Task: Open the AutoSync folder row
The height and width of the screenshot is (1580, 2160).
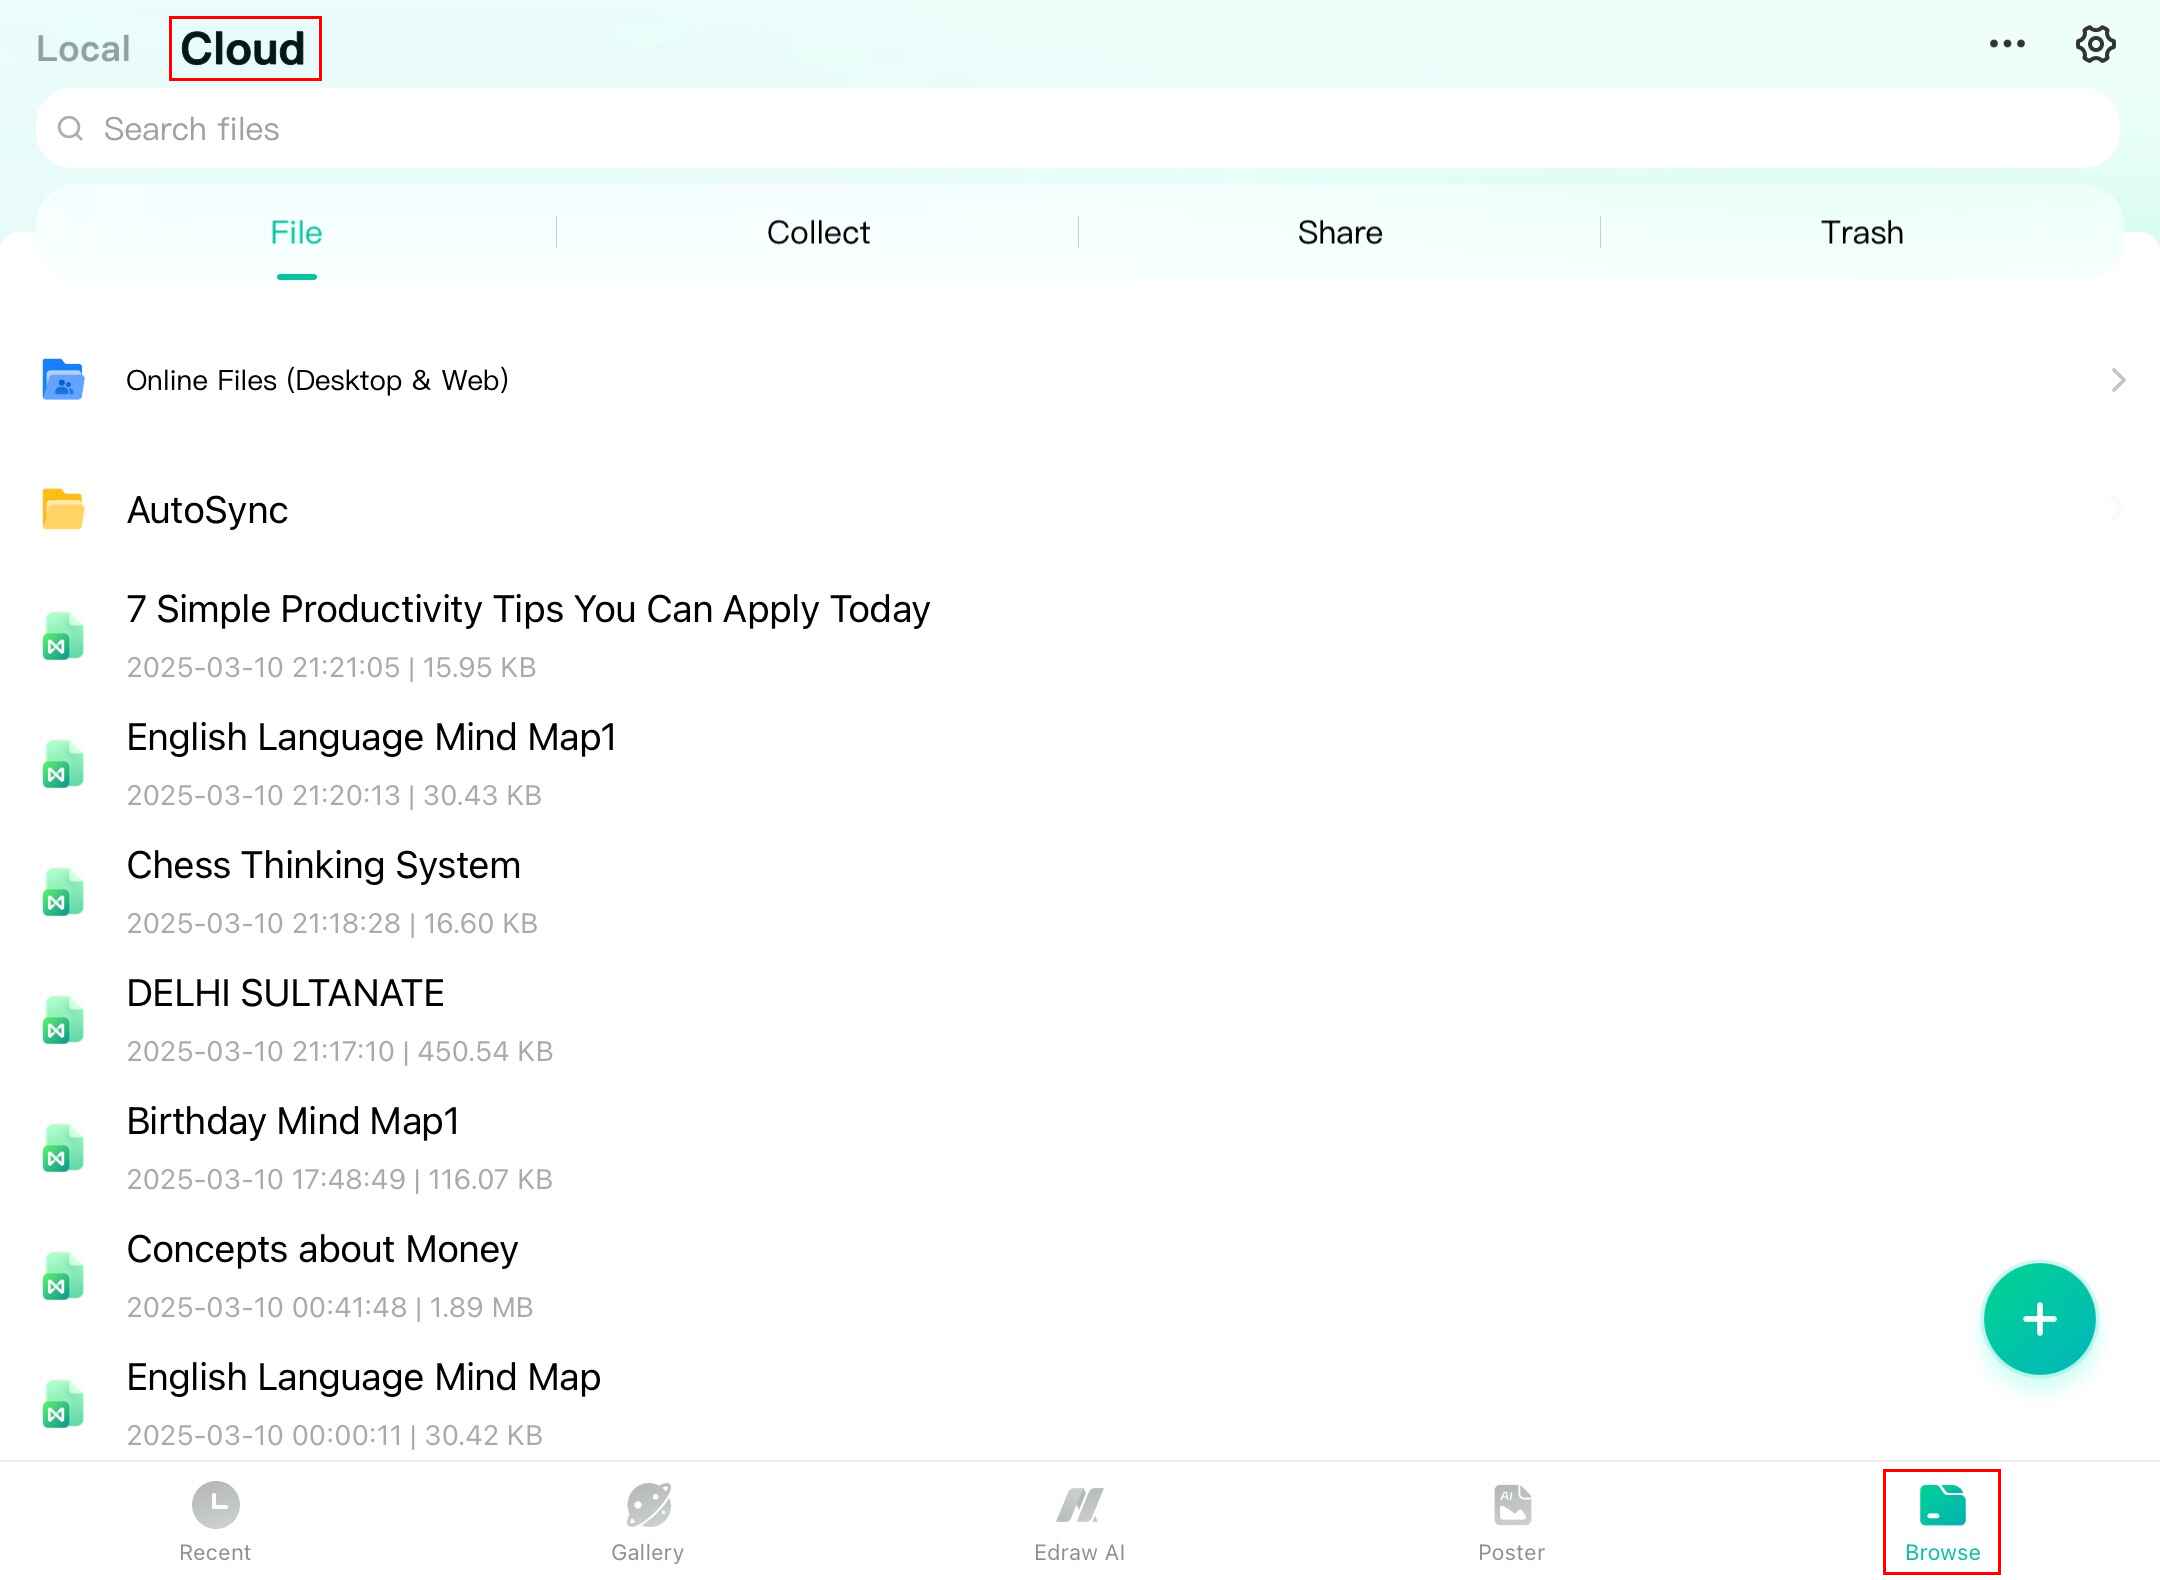Action: (x=207, y=510)
